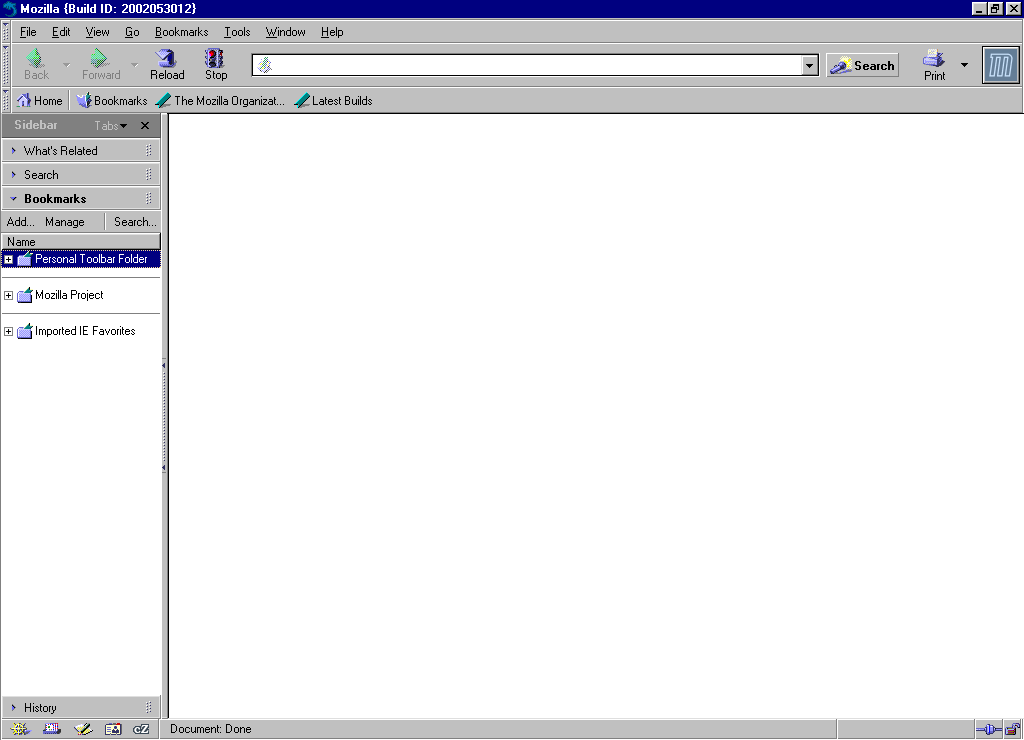
Task: Open the address bar dropdown list
Action: coord(809,65)
